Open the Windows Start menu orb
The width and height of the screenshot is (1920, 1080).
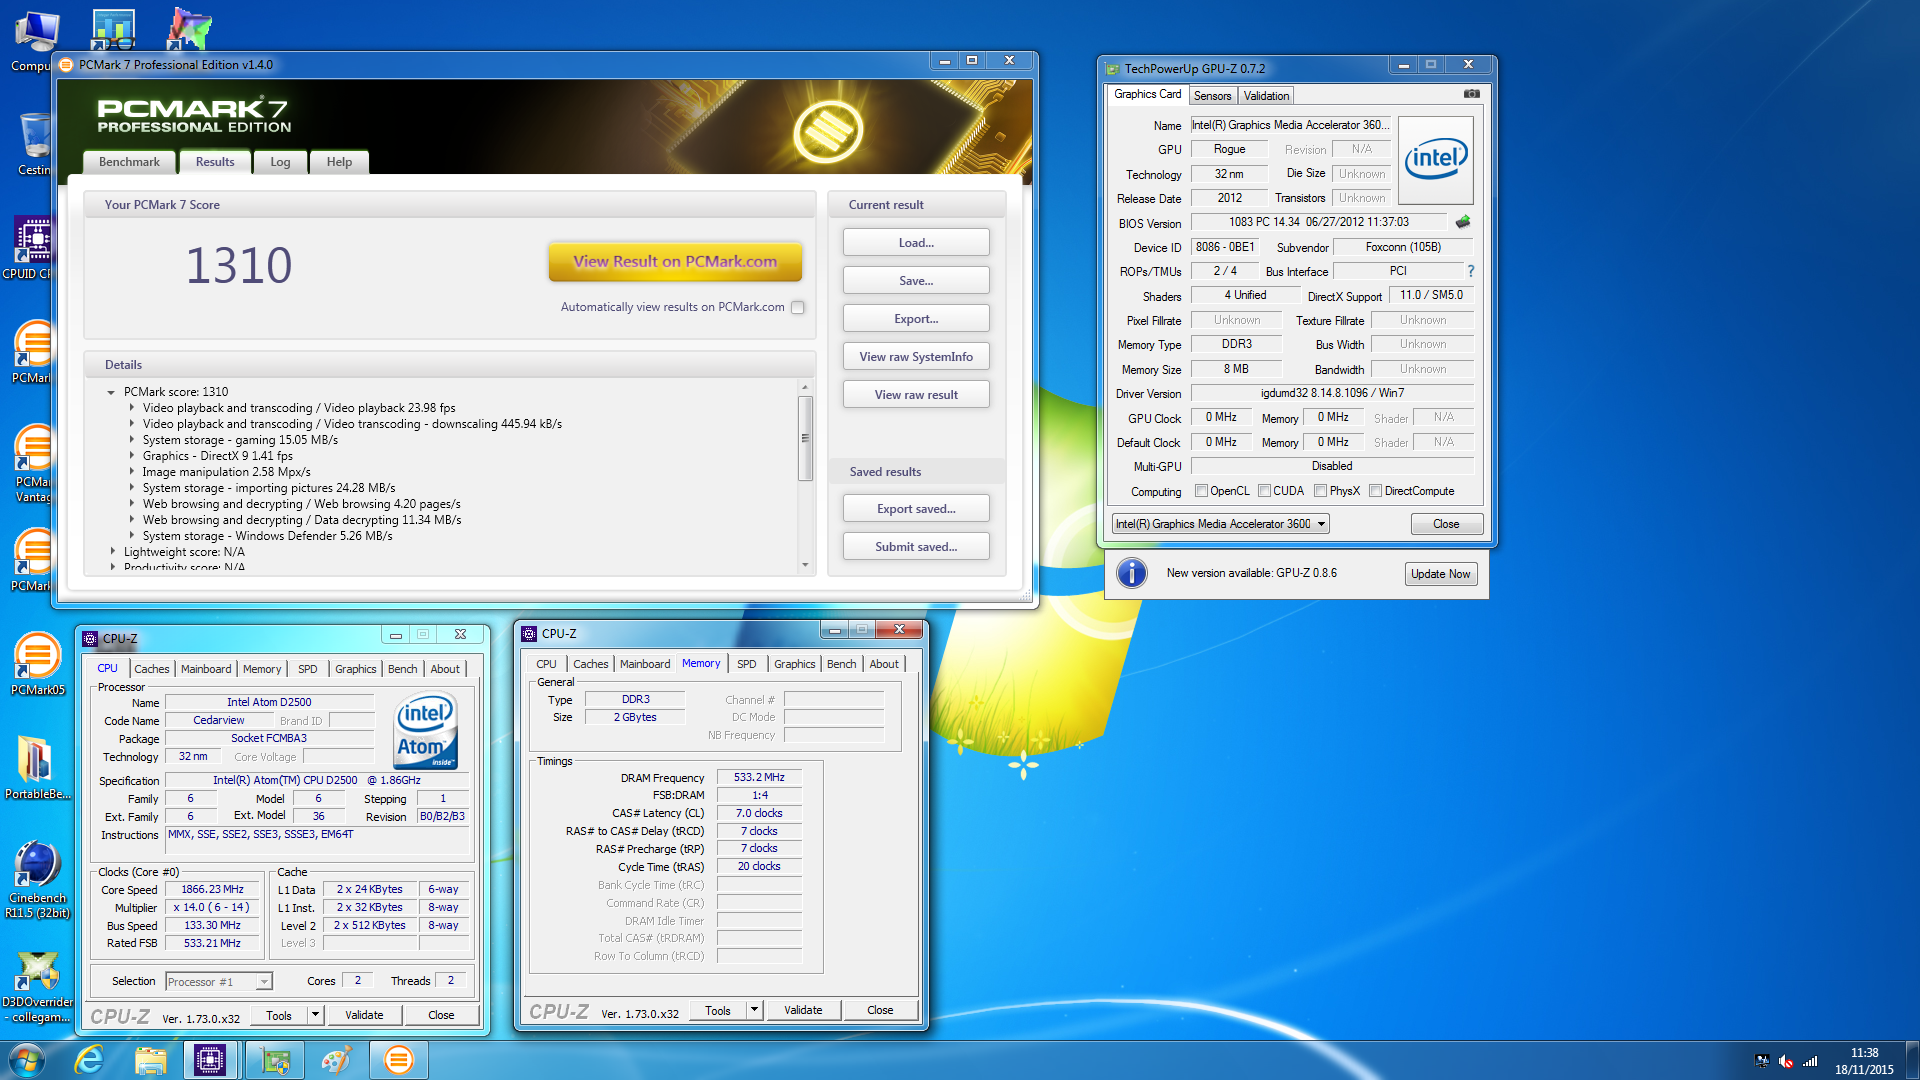(27, 1060)
